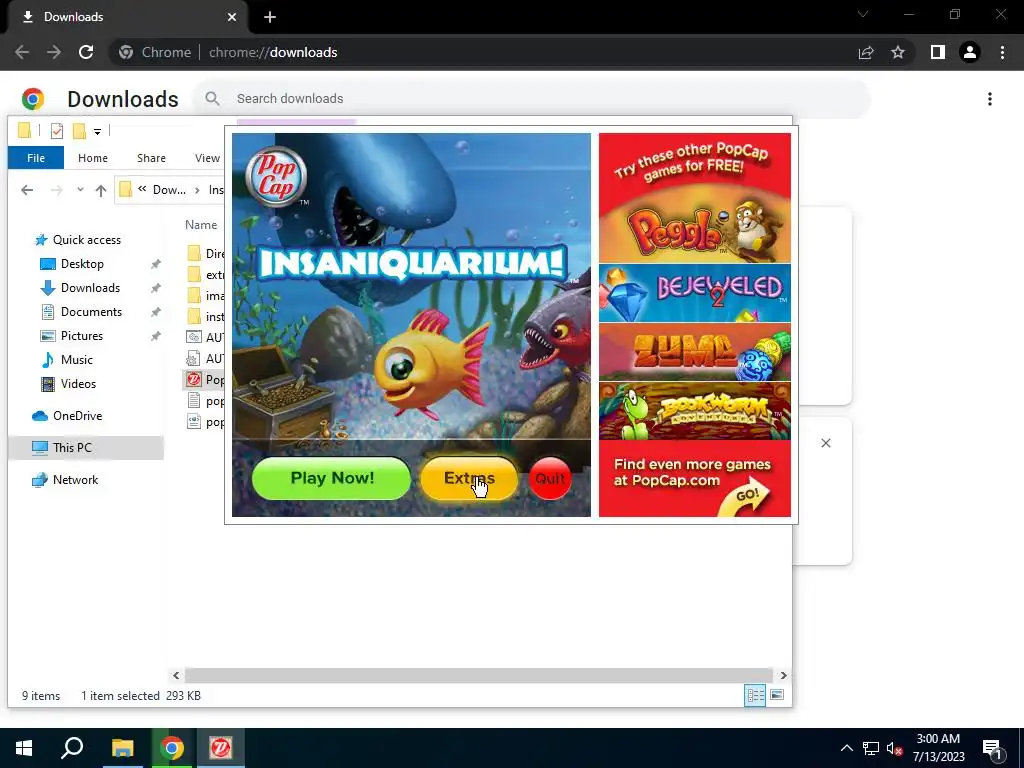The width and height of the screenshot is (1024, 768).
Task: Open the Zuma game banner
Action: (694, 353)
